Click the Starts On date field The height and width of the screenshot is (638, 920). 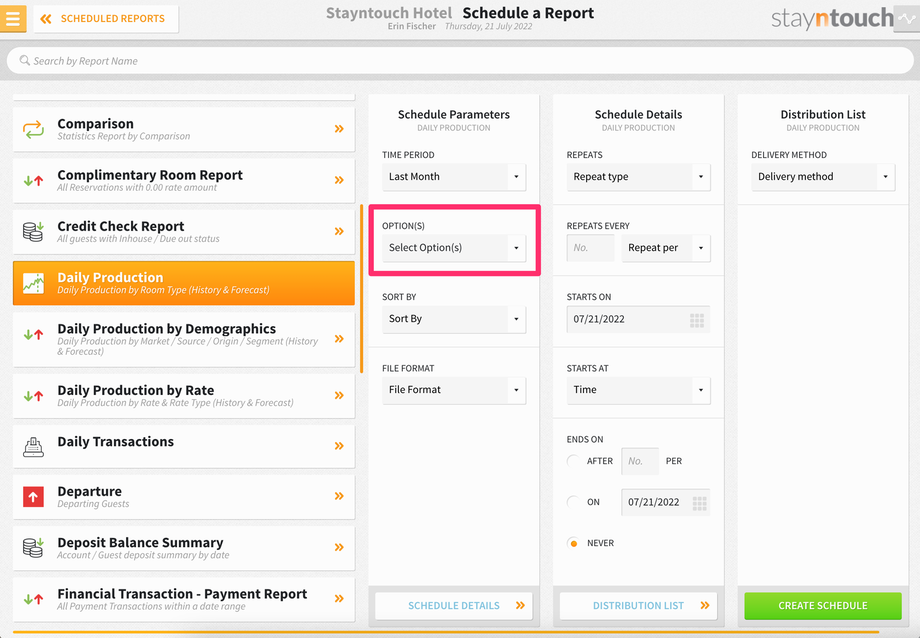tap(638, 319)
